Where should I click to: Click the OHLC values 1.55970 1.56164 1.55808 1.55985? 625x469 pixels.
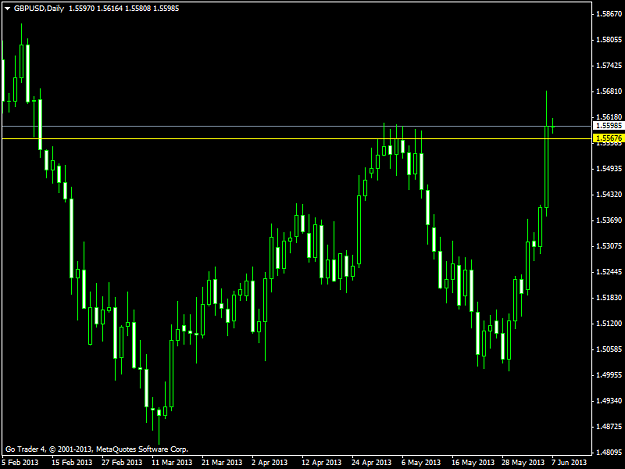click(124, 8)
